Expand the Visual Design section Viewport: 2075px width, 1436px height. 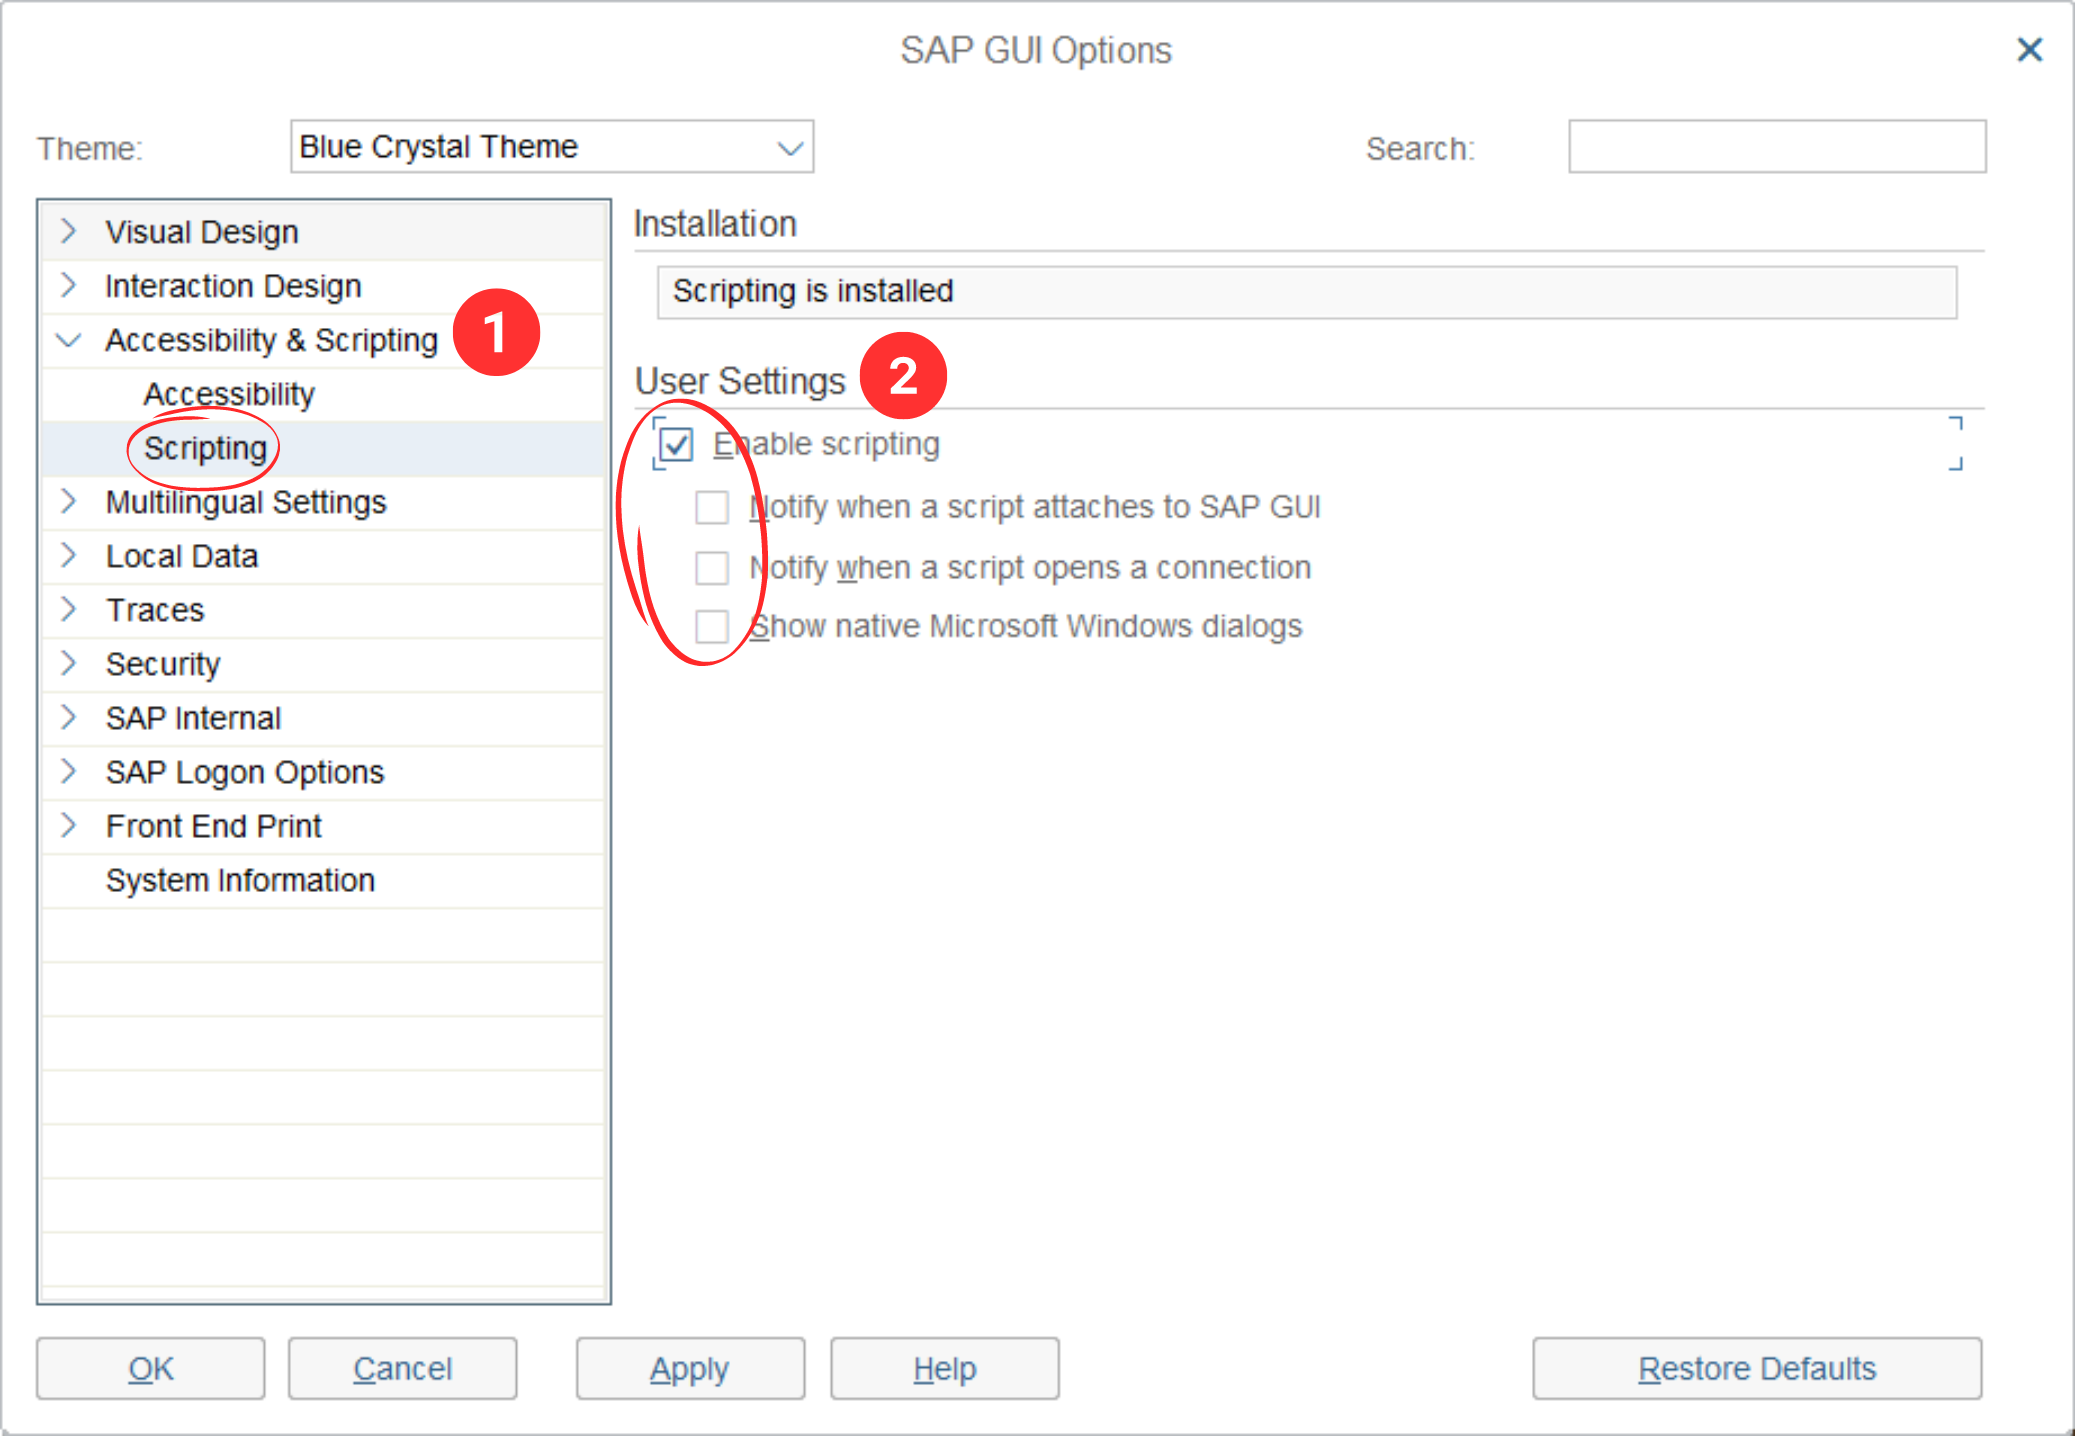[69, 231]
